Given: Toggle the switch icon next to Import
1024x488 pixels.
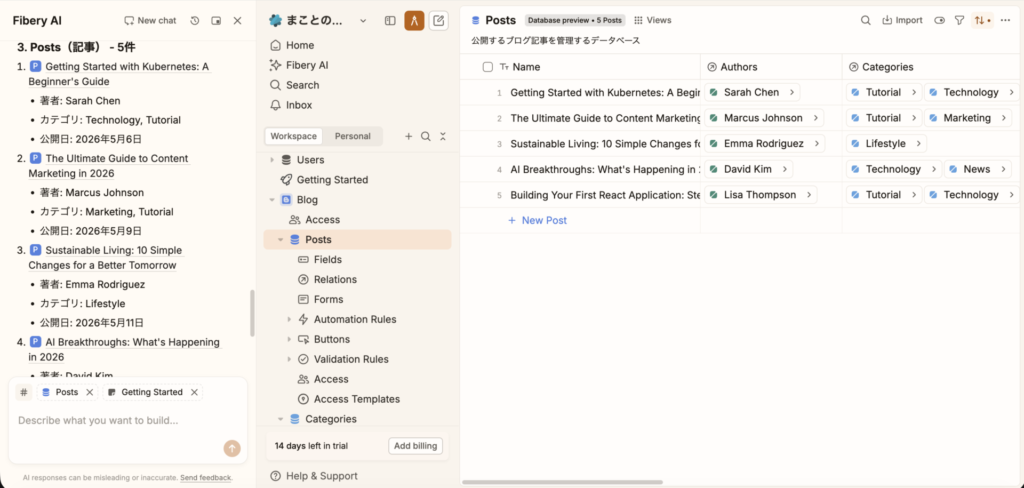Looking at the screenshot, I should [x=940, y=20].
